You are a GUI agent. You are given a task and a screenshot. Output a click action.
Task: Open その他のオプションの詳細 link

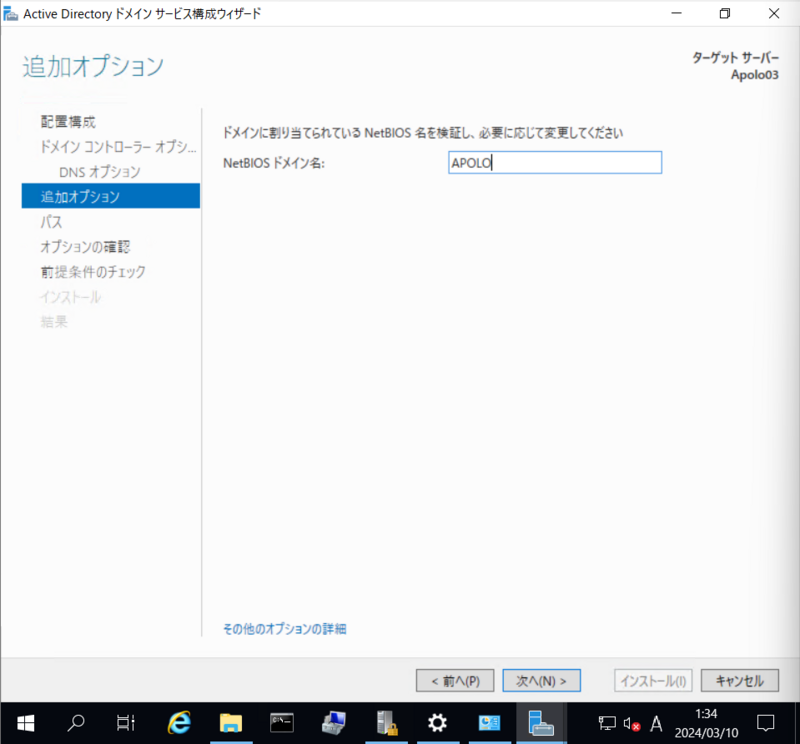coord(285,629)
